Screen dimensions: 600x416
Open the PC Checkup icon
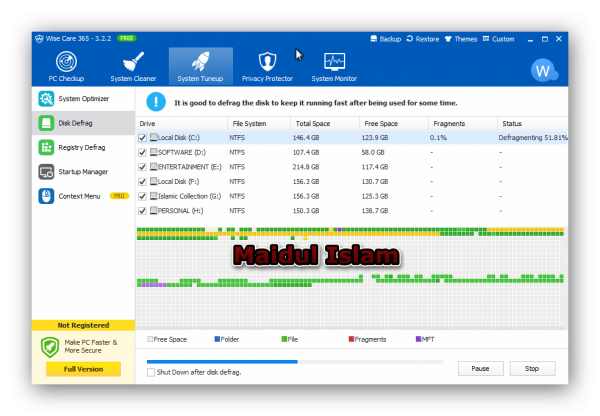coord(67,62)
